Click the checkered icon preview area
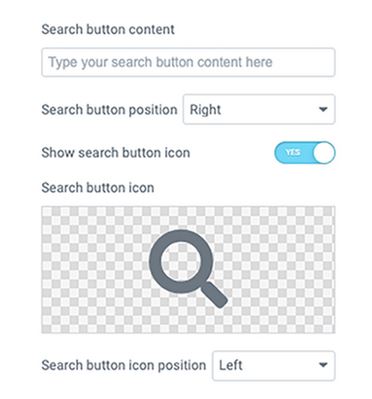This screenshot has width=372, height=399. pos(188,270)
